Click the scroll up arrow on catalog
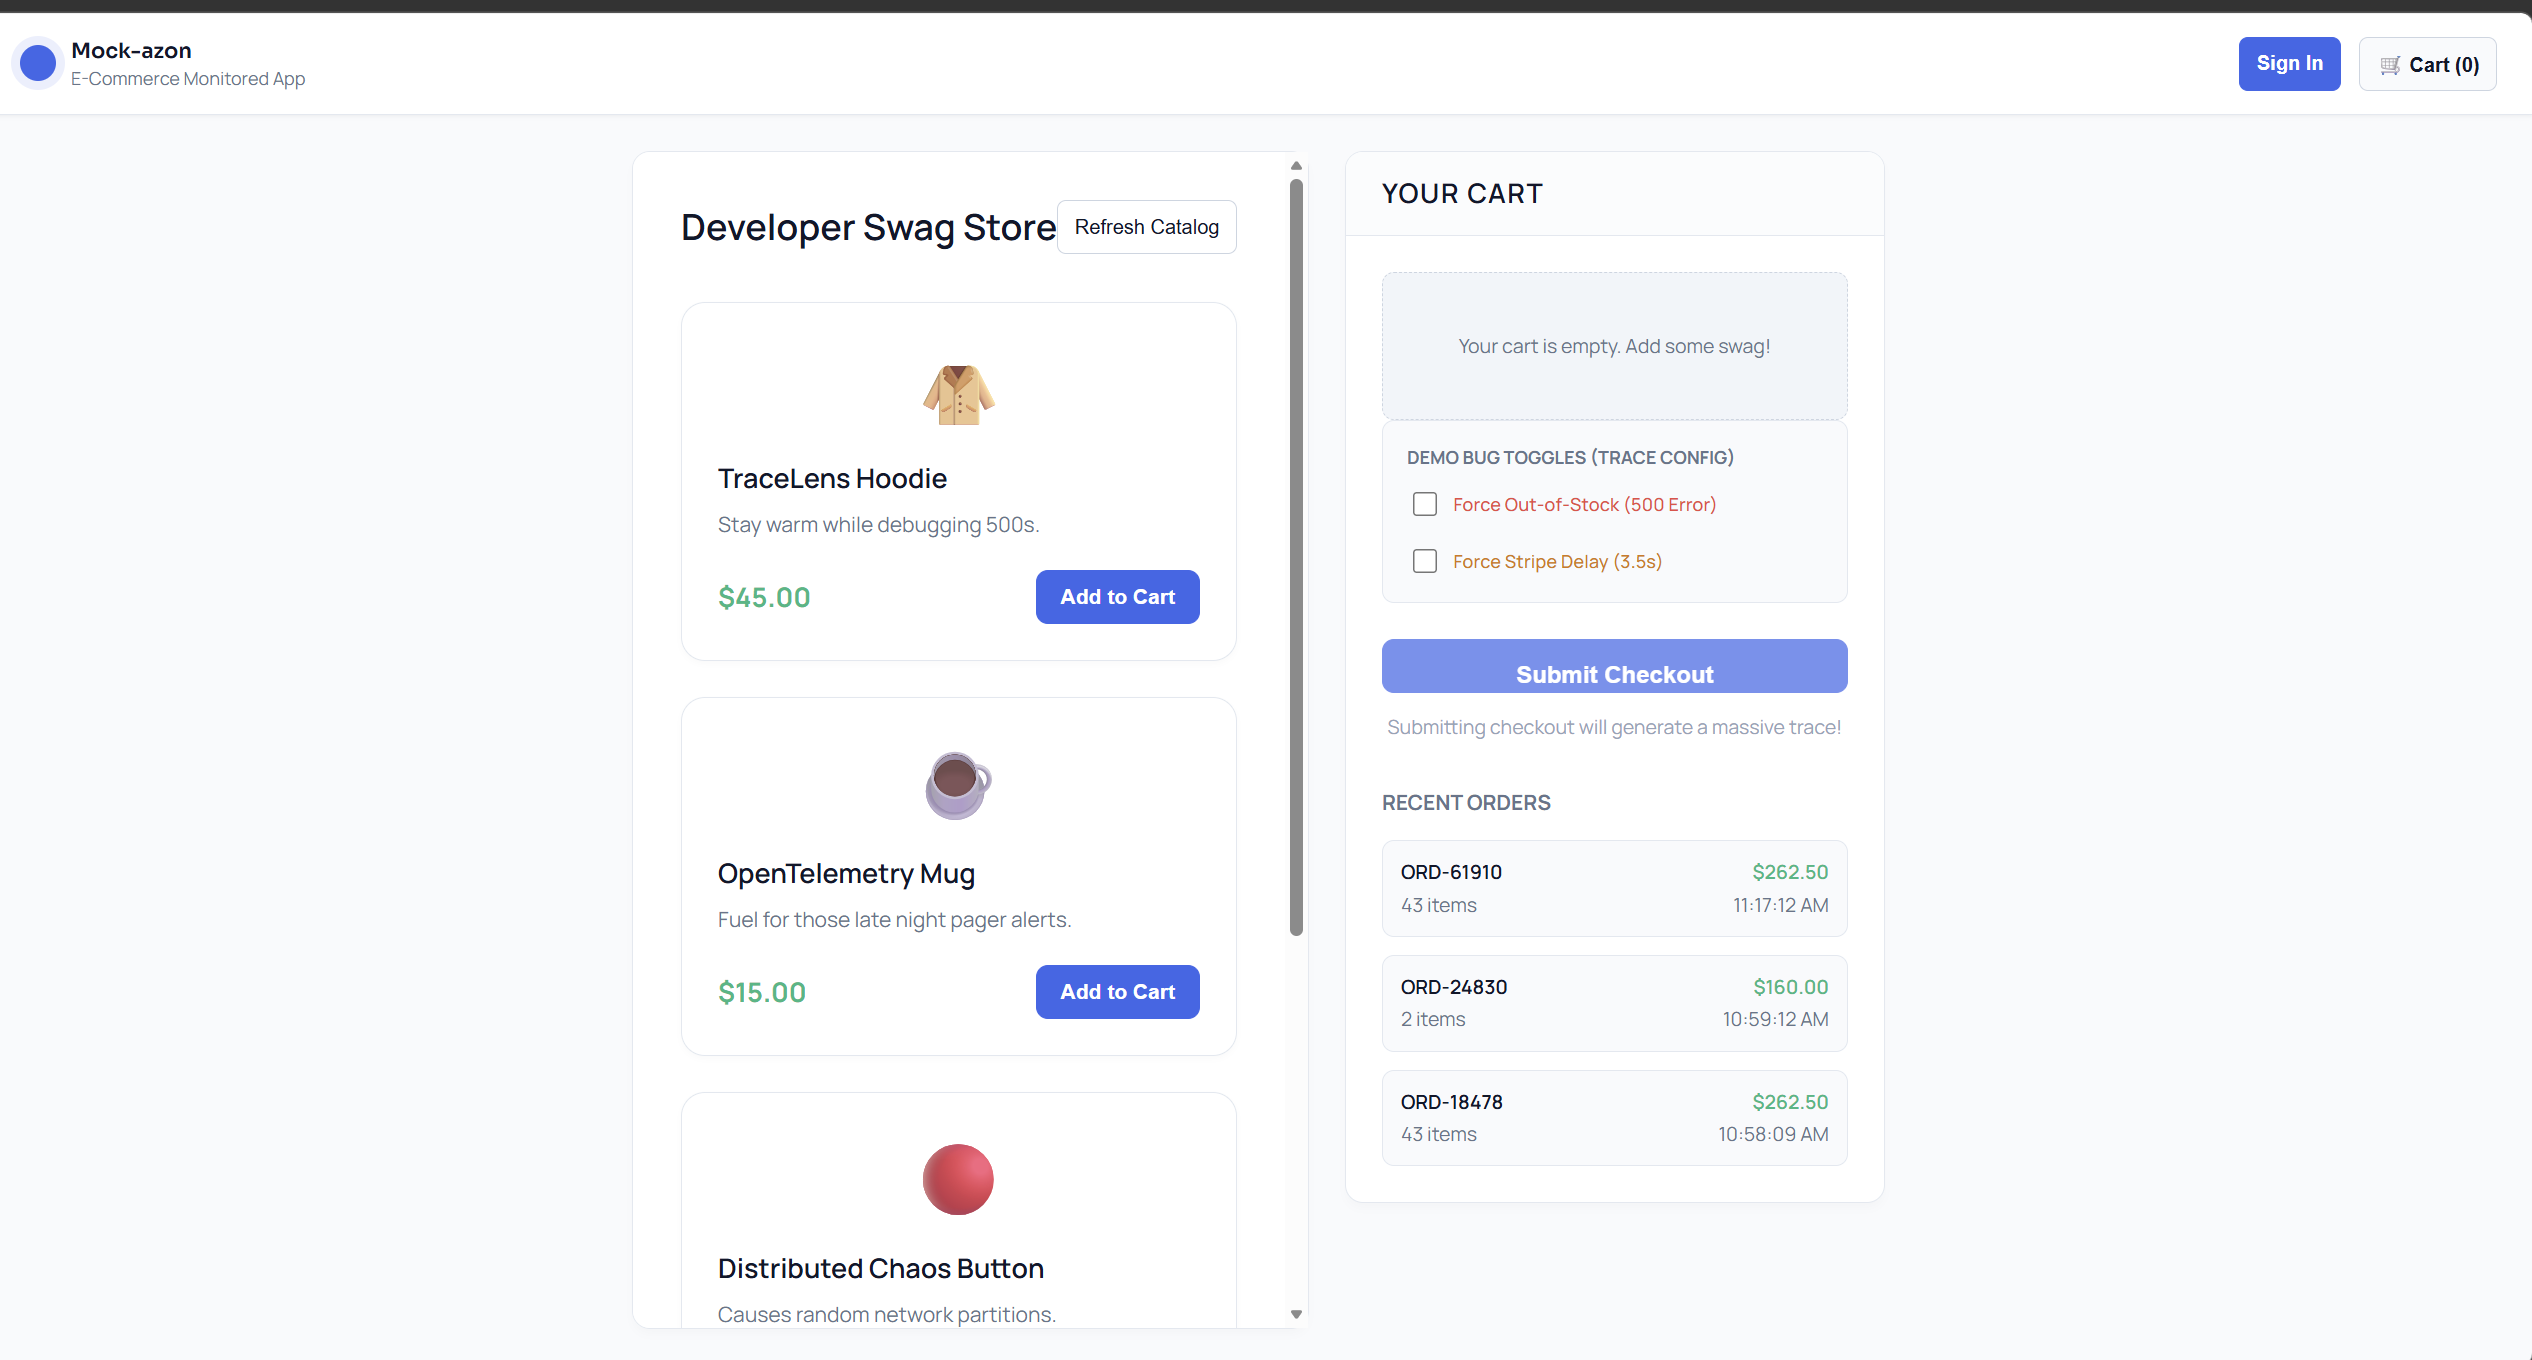 point(1296,166)
